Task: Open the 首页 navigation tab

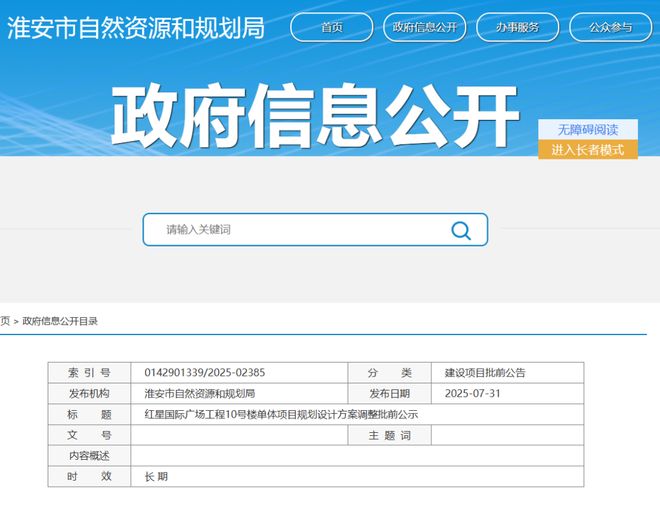Action: point(331,27)
